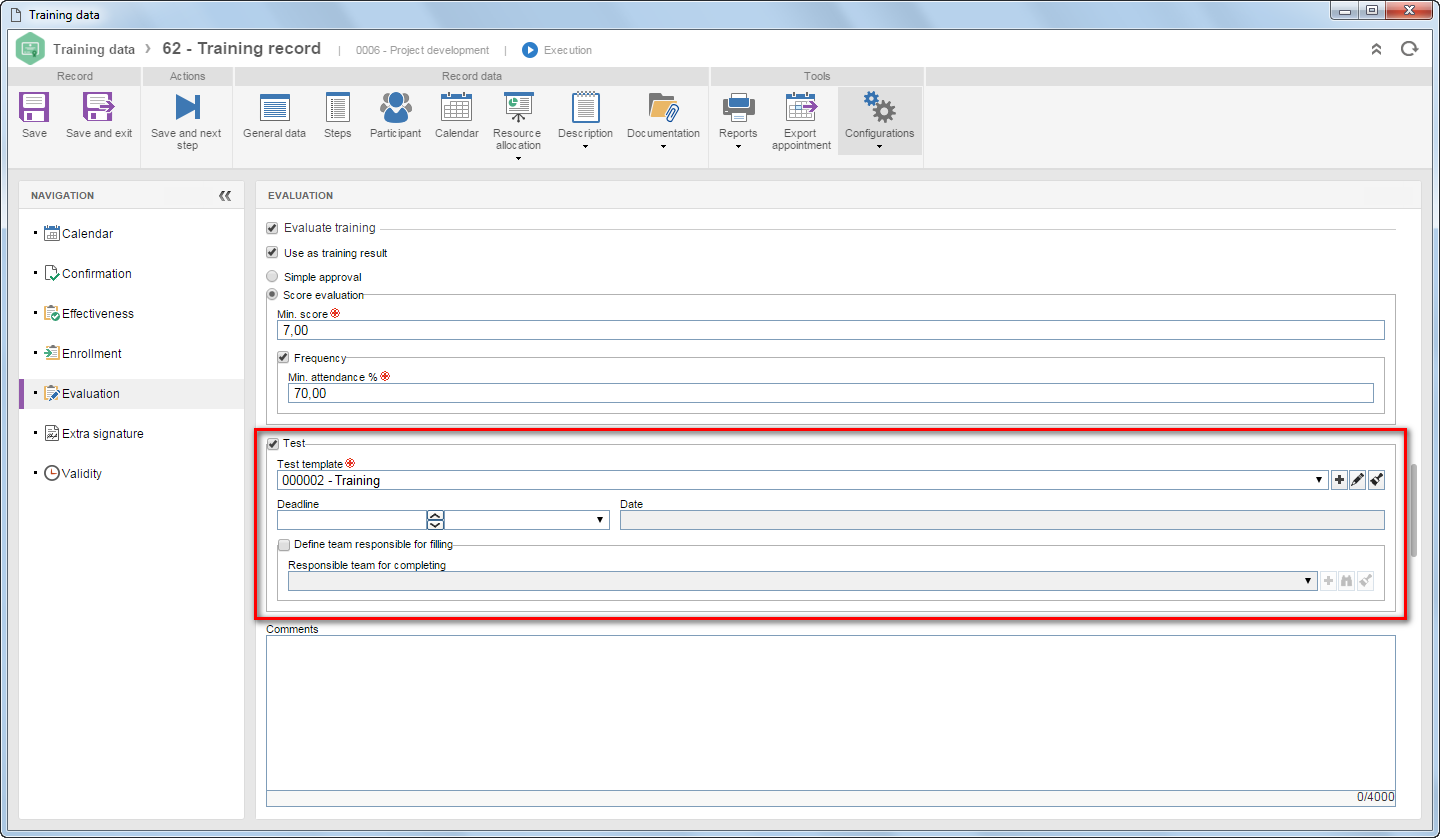The width and height of the screenshot is (1440, 838).
Task: Toggle Use as training result checkbox
Action: tap(272, 253)
